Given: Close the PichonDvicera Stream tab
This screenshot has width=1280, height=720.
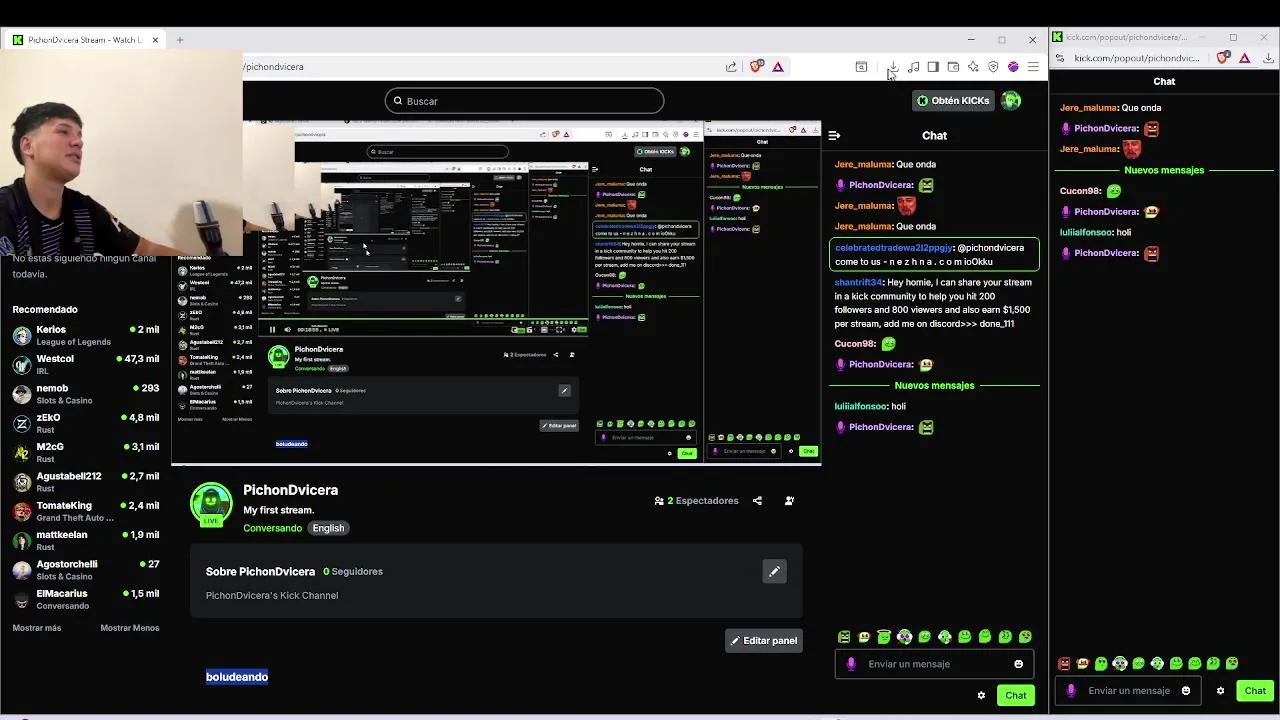Looking at the screenshot, I should [x=155, y=40].
